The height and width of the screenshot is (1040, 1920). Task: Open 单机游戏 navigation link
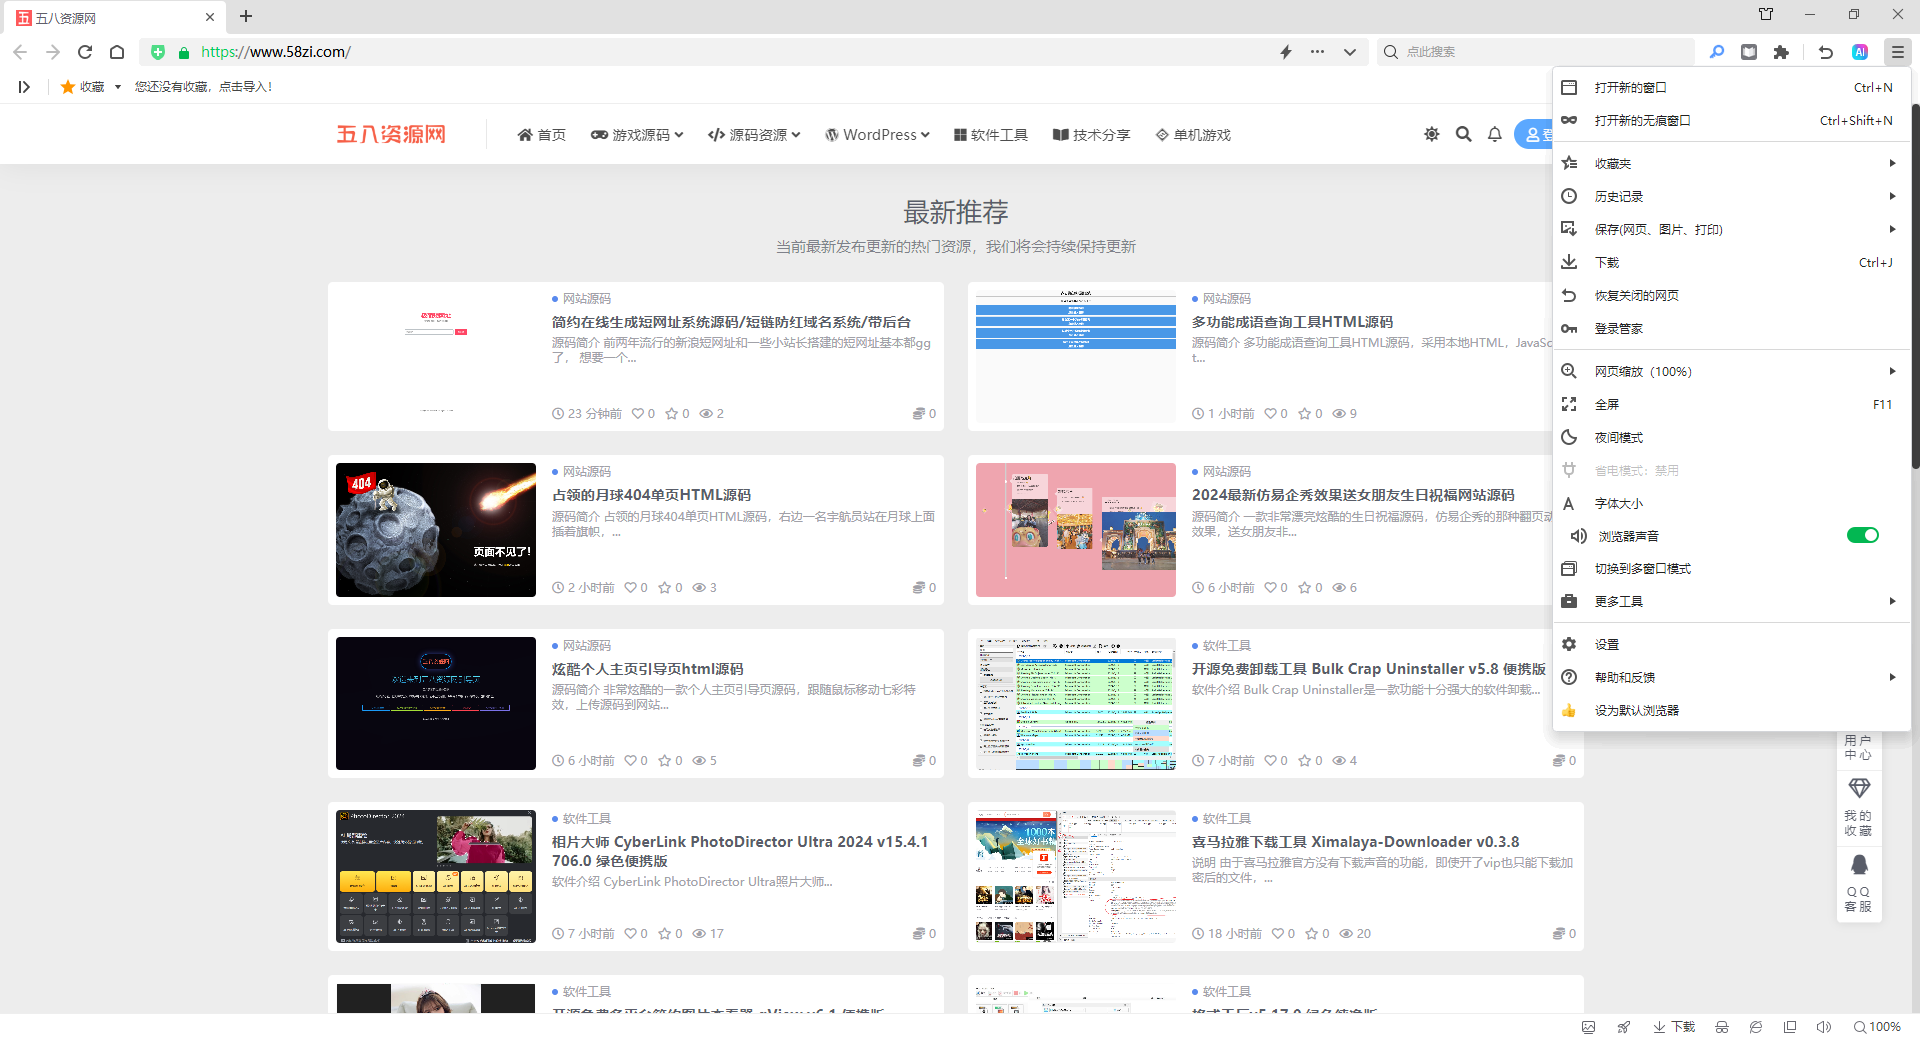pos(1193,135)
